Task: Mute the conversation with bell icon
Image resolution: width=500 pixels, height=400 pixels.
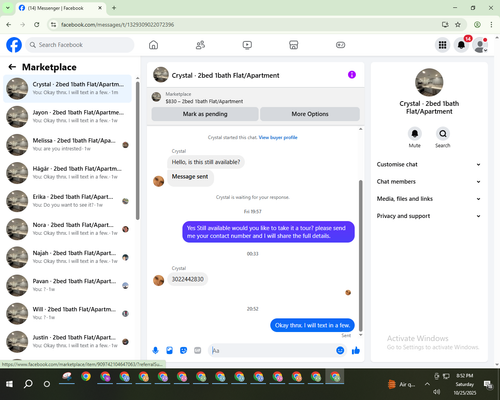Action: 415,134
